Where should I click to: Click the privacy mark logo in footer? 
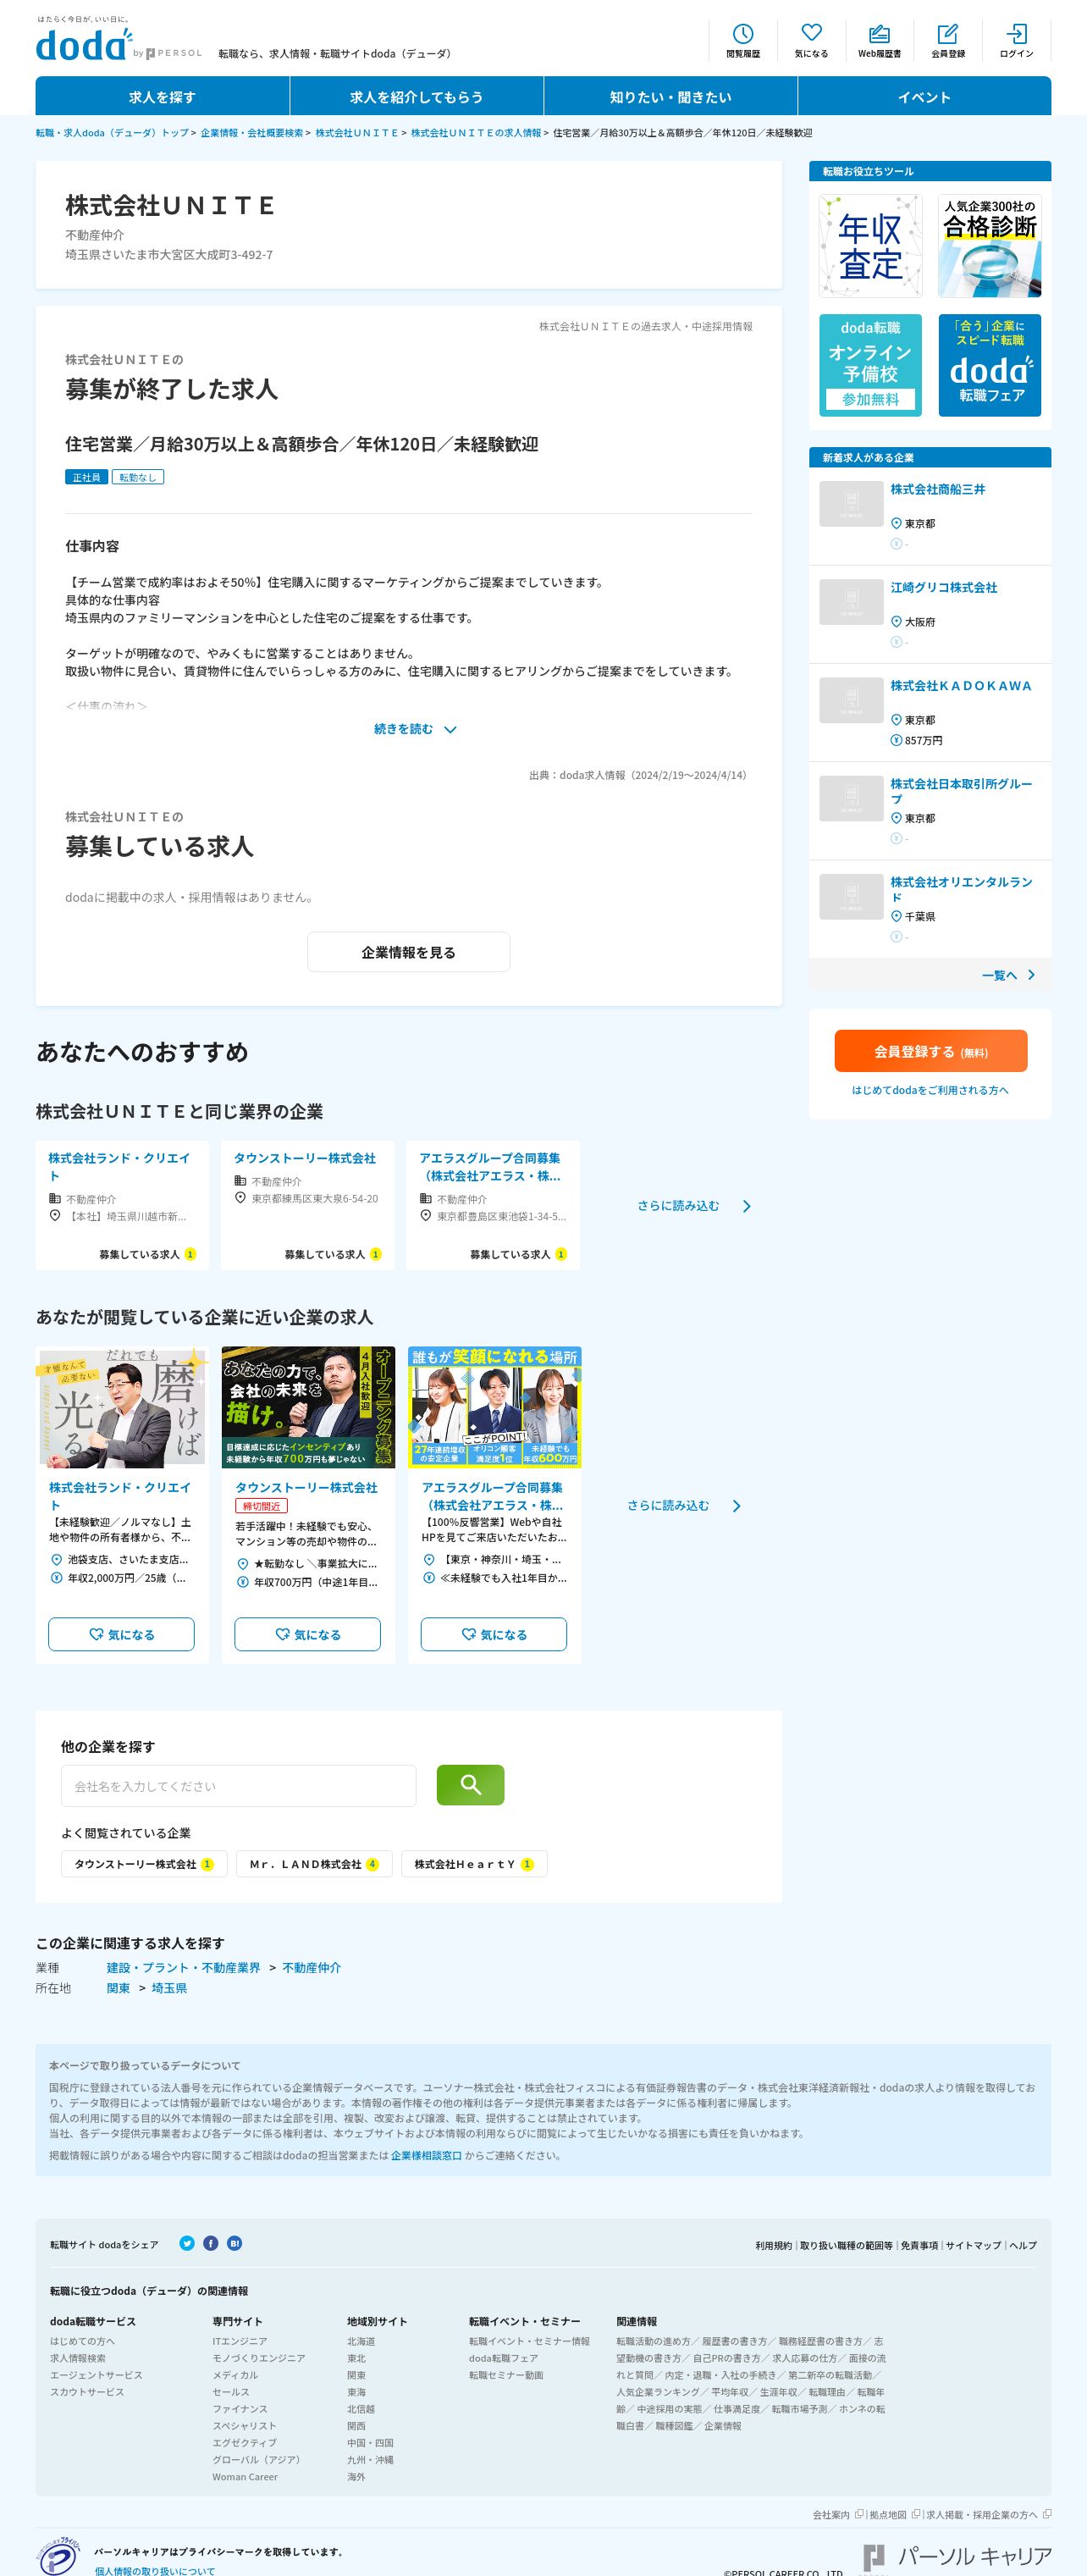[x=58, y=2555]
